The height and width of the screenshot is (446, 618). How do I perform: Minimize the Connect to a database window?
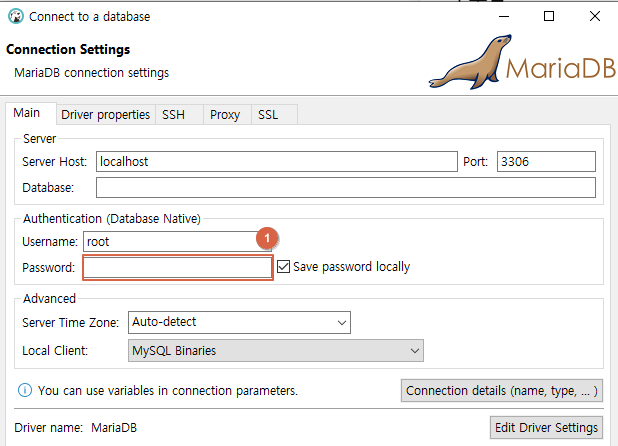(x=504, y=17)
